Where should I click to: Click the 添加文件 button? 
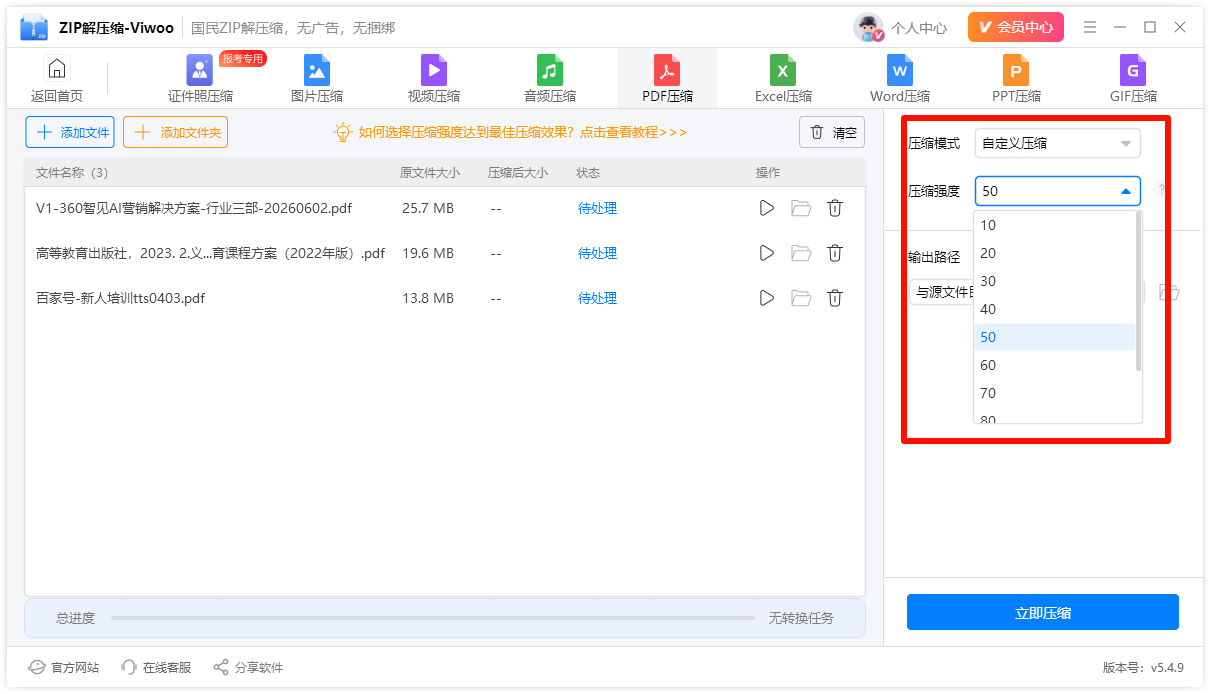[x=70, y=132]
